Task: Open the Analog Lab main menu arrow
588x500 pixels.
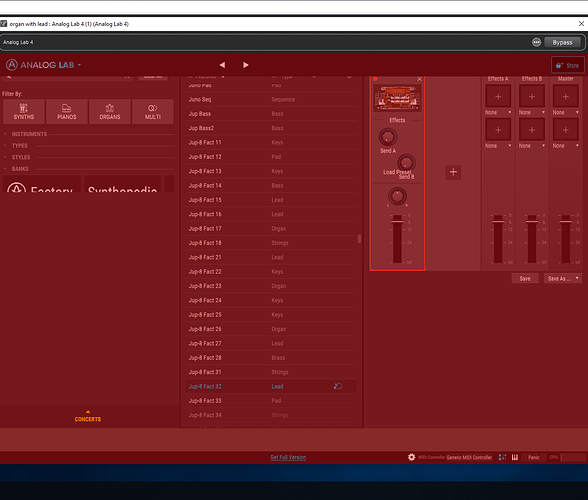Action: (80, 65)
